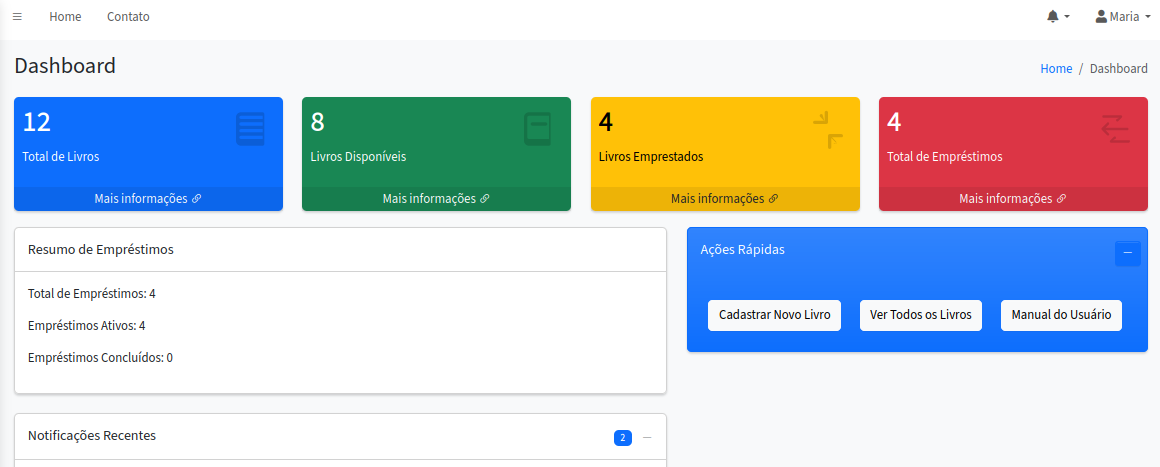This screenshot has width=1160, height=467.
Task: Click the exchange arrows icon on Total de Empréstimos
Action: point(1115,130)
